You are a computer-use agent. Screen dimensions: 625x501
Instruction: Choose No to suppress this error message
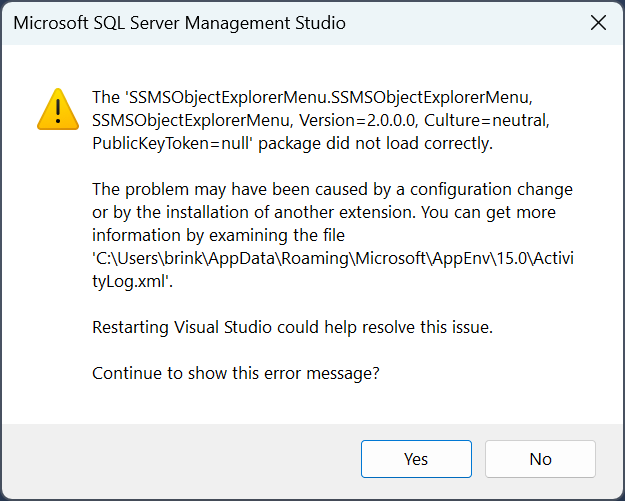(x=540, y=459)
